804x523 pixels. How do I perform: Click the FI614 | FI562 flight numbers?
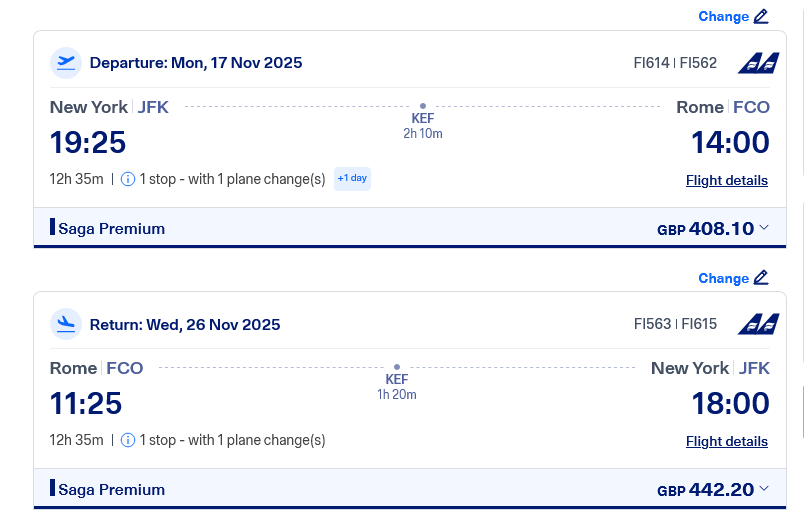(675, 62)
